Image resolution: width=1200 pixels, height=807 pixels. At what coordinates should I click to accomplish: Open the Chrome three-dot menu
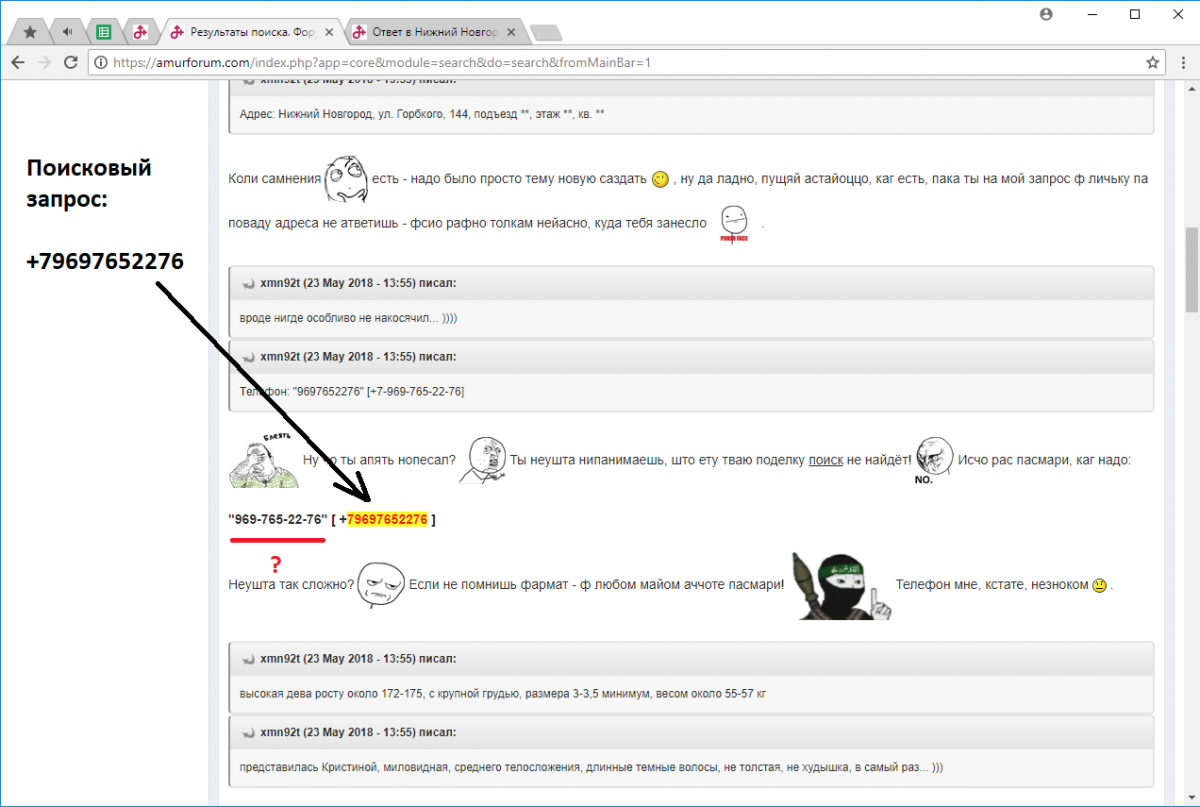pos(1181,62)
